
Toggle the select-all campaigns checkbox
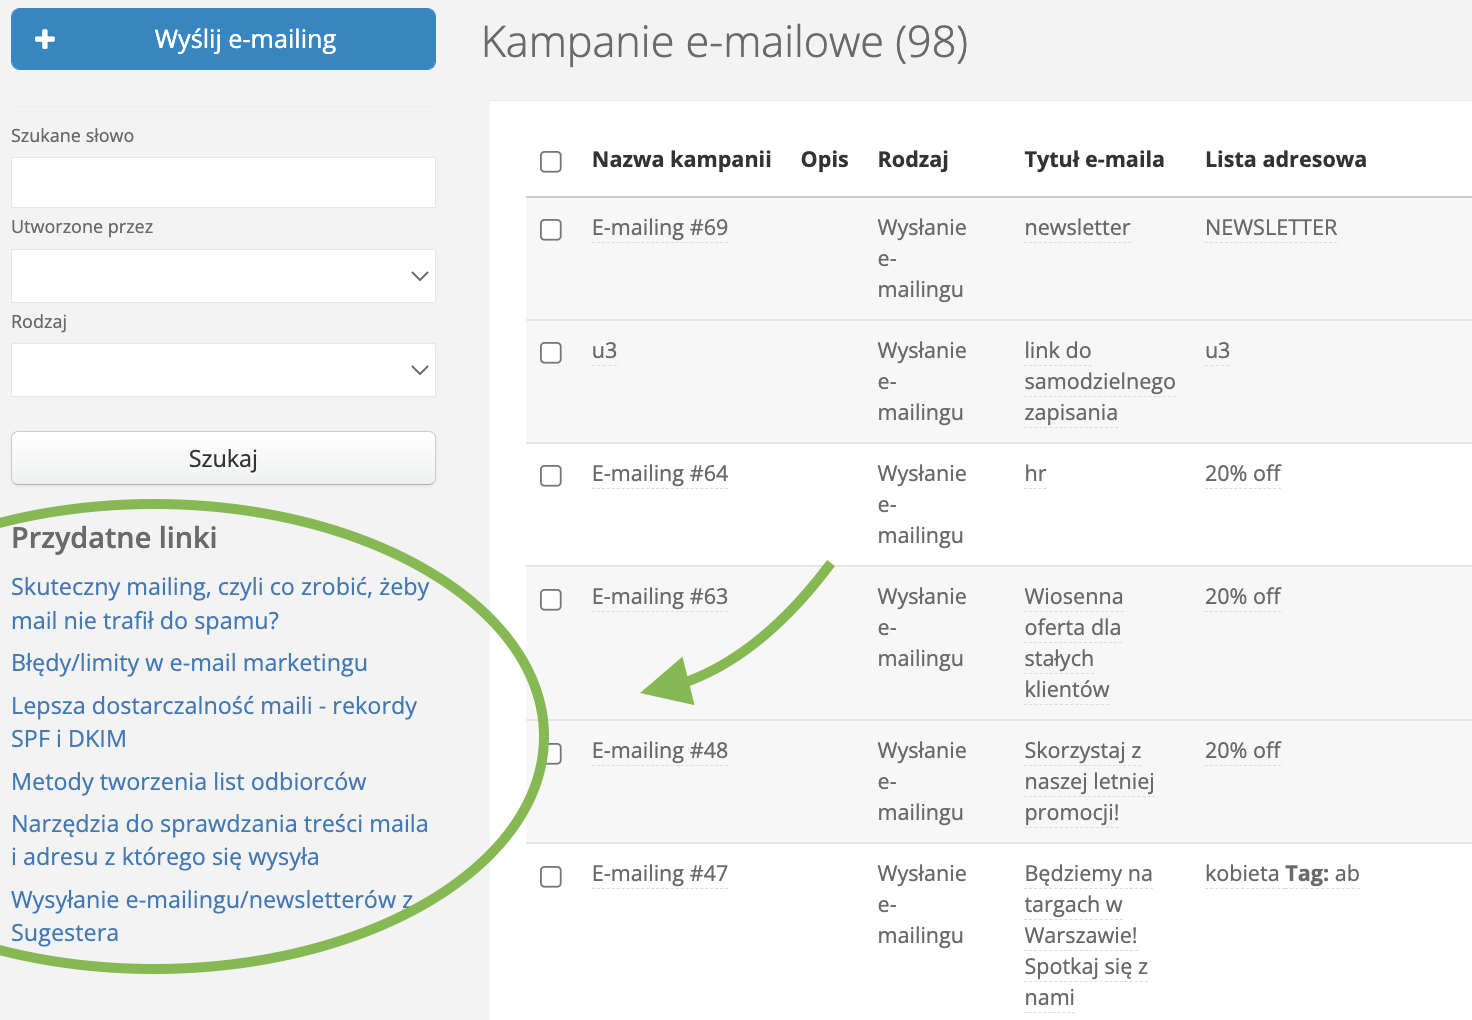[x=551, y=161]
